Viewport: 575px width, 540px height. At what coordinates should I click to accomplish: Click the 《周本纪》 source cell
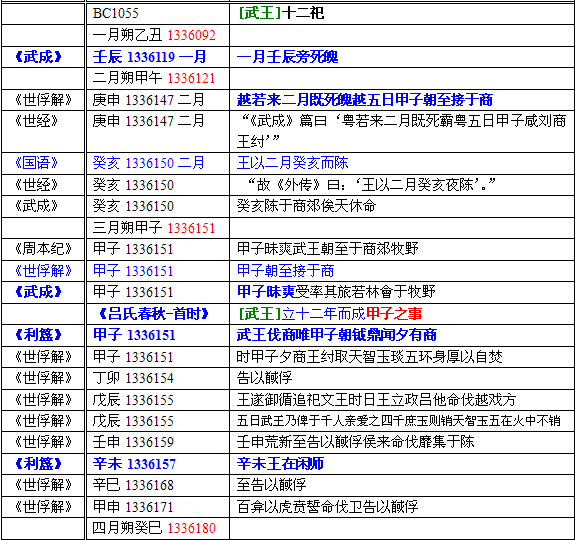coord(43,249)
